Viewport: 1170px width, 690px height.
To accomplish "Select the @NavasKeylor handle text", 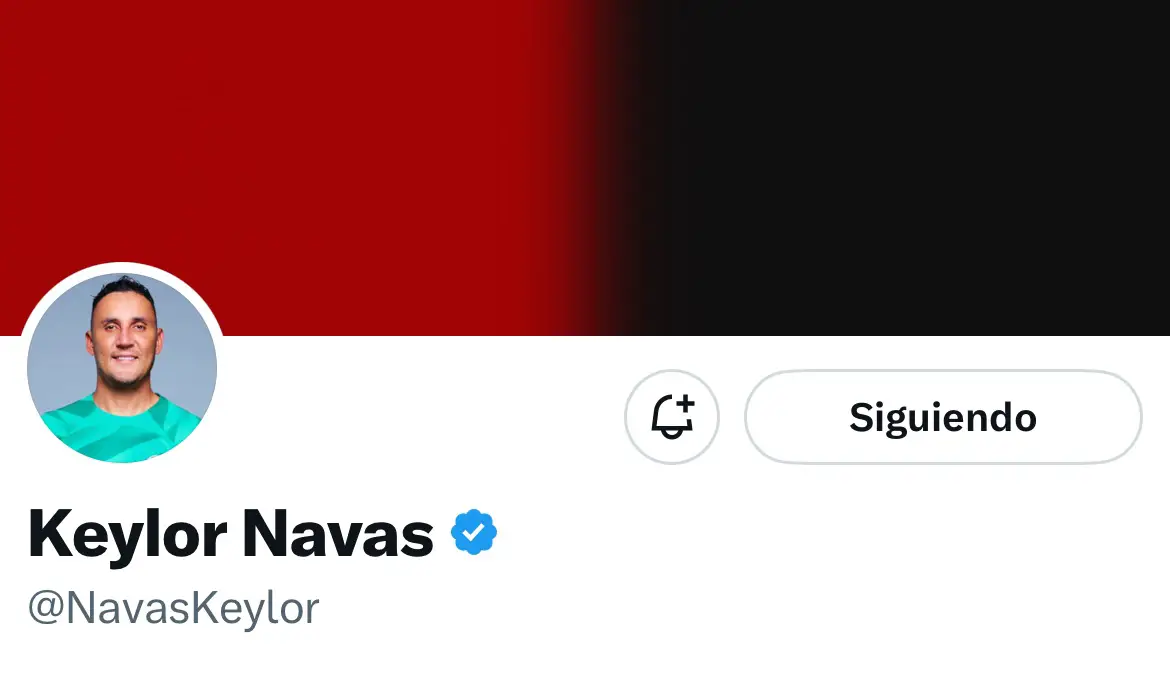I will click(174, 608).
